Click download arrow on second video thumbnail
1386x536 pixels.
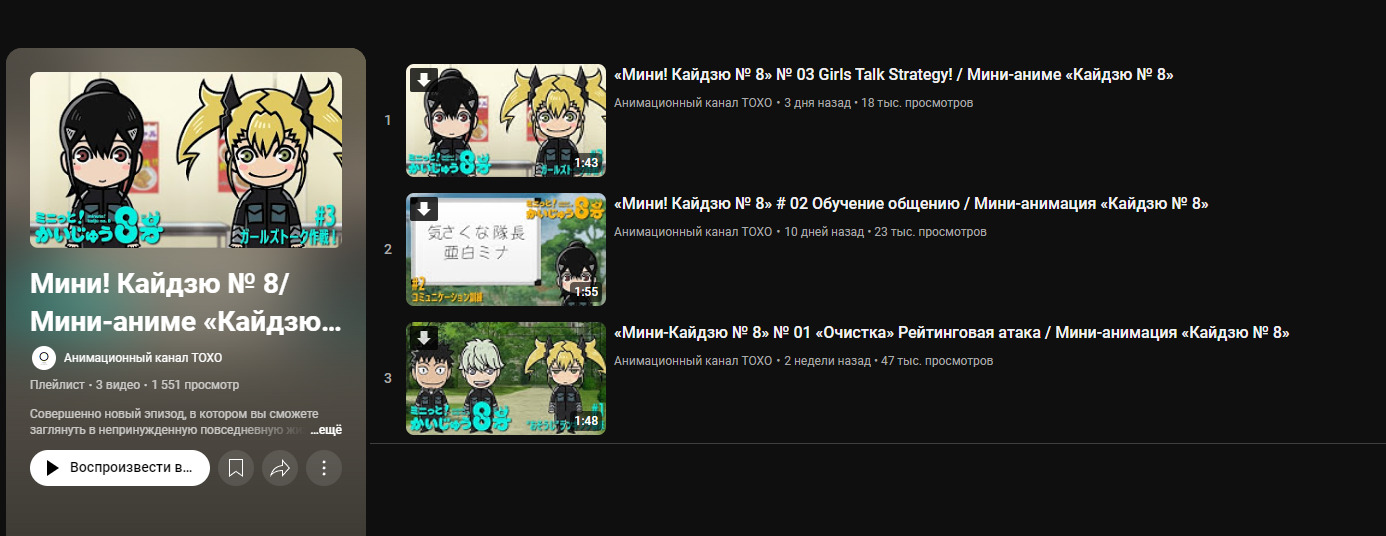pyautogui.click(x=424, y=208)
